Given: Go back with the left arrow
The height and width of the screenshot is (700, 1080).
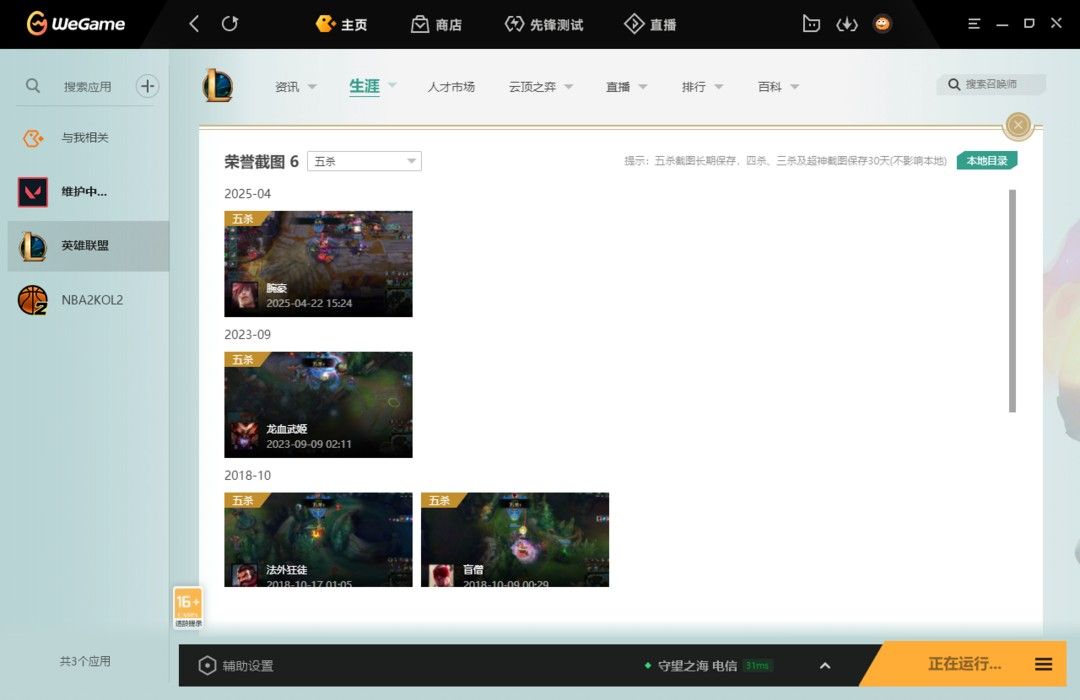Looking at the screenshot, I should coord(194,24).
